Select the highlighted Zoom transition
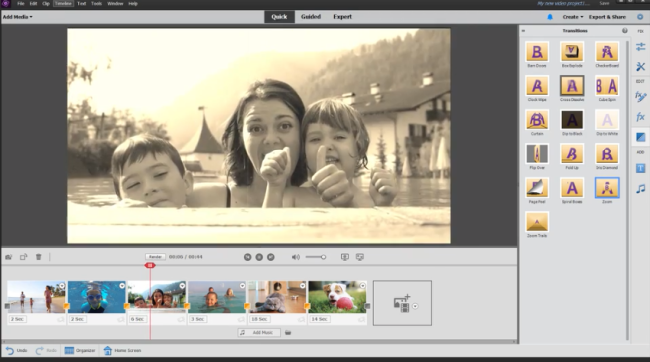 607,188
